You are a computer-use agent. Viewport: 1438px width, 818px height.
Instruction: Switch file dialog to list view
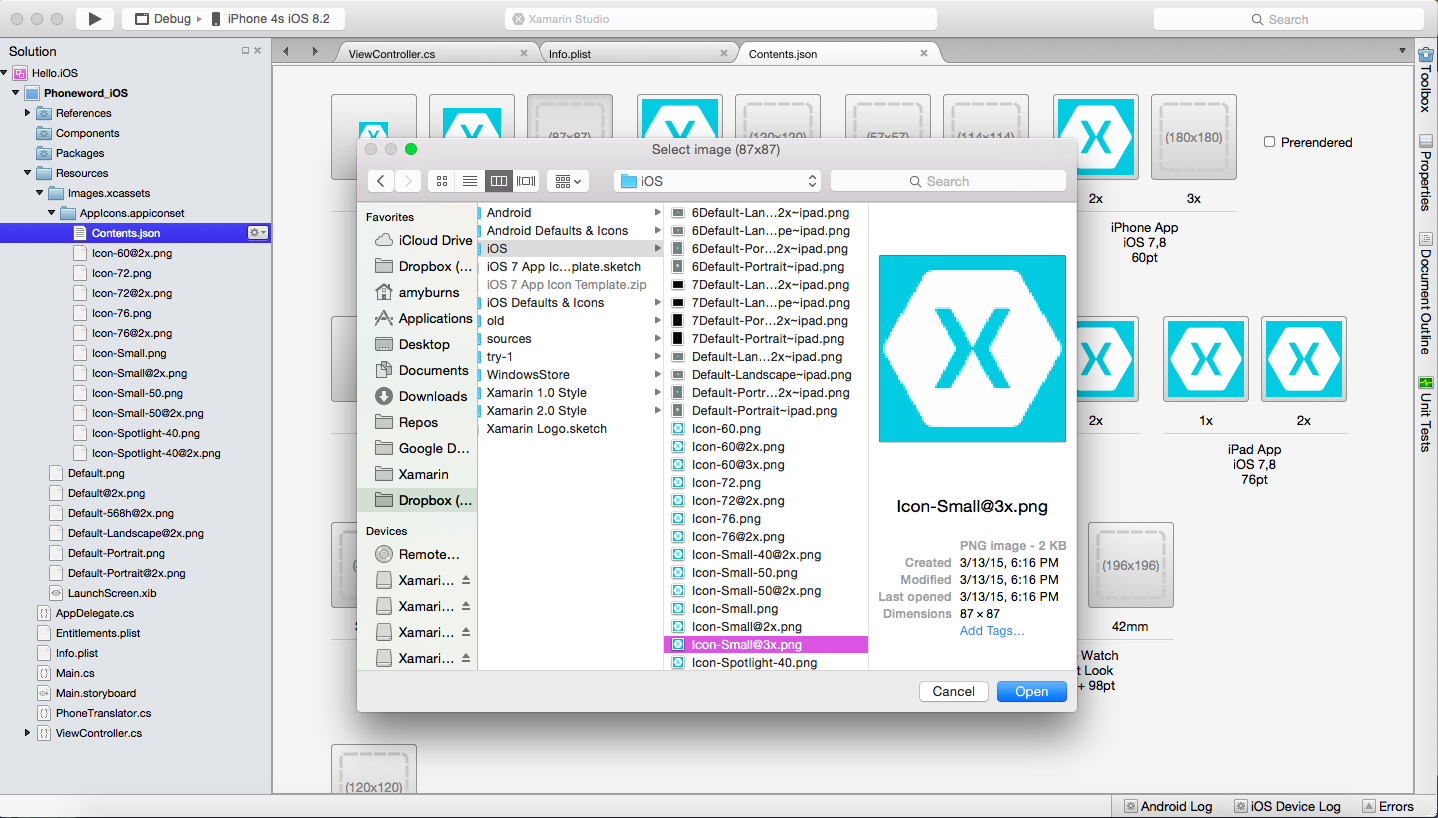click(x=470, y=181)
